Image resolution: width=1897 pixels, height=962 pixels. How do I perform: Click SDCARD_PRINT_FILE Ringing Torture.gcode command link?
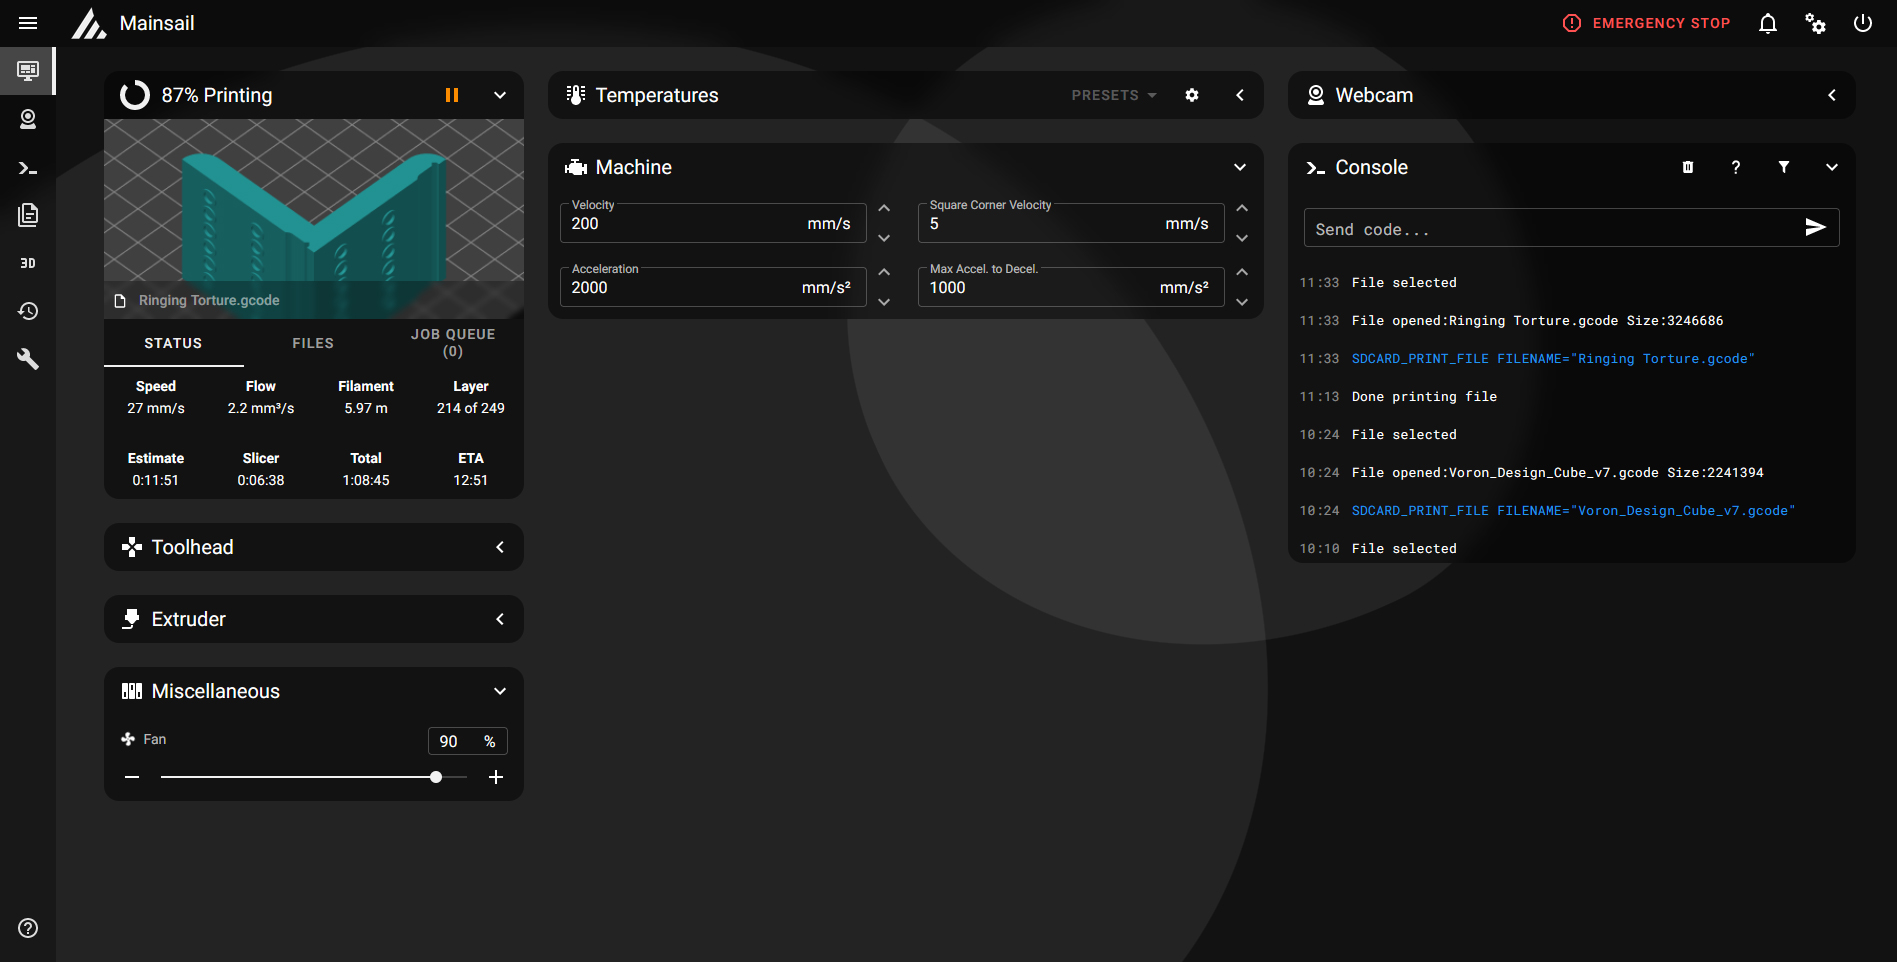pyautogui.click(x=1553, y=359)
